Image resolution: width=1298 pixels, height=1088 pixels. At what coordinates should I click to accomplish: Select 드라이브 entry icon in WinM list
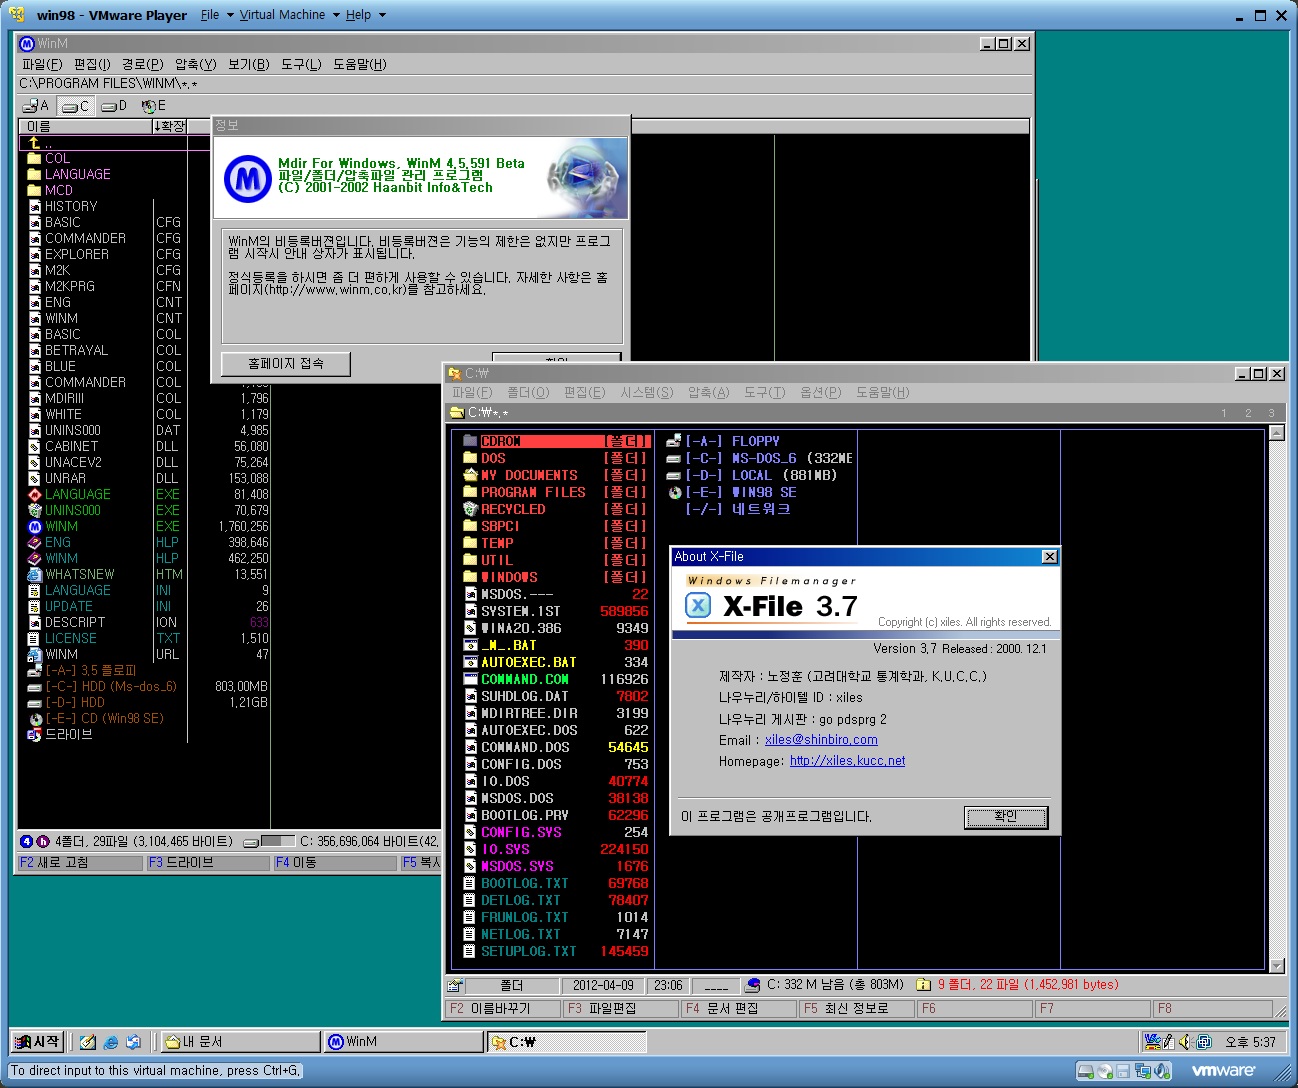point(35,734)
